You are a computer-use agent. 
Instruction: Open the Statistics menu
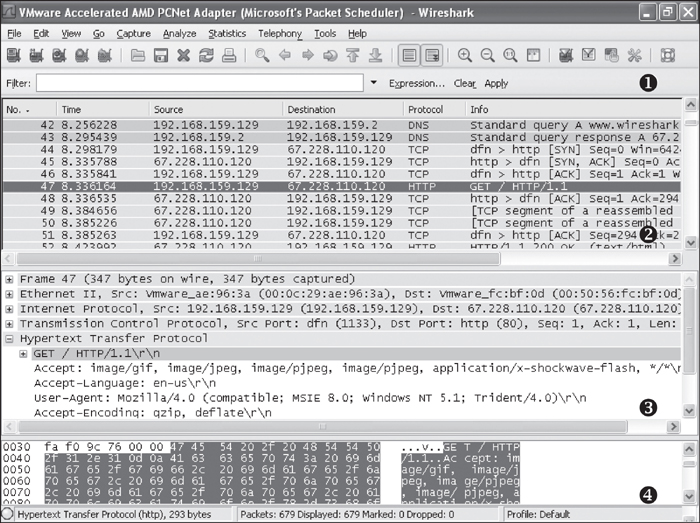point(227,33)
